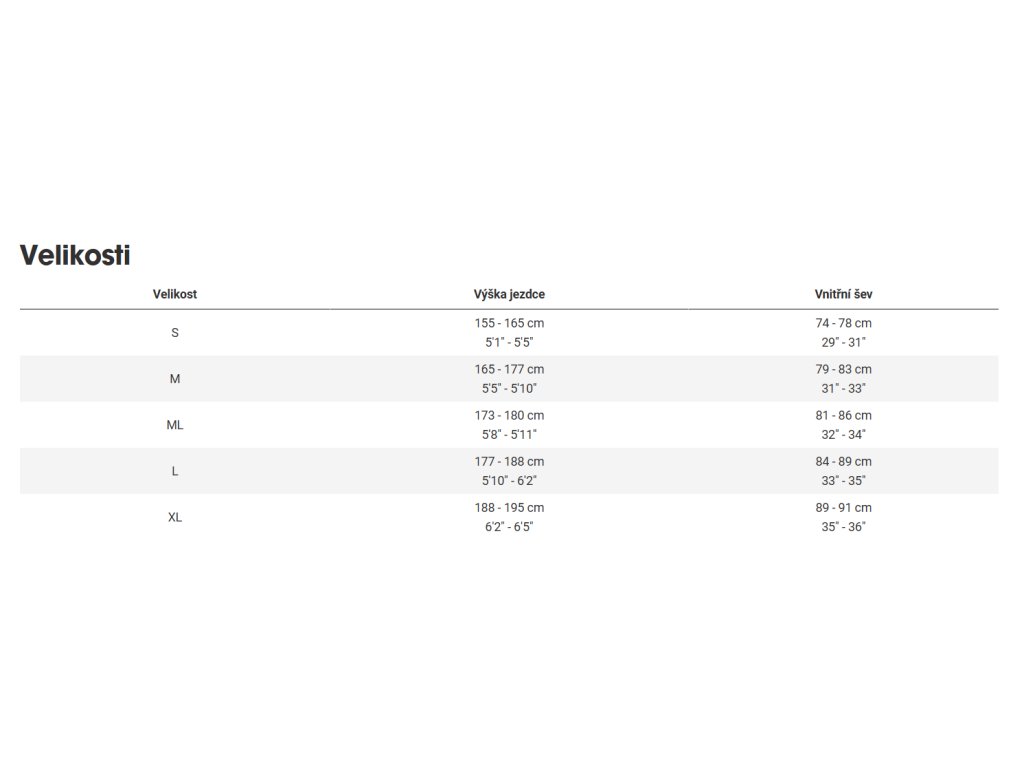Click the 177 - 188 cm rider height
Viewport: 1024px width, 768px height.
click(509, 461)
